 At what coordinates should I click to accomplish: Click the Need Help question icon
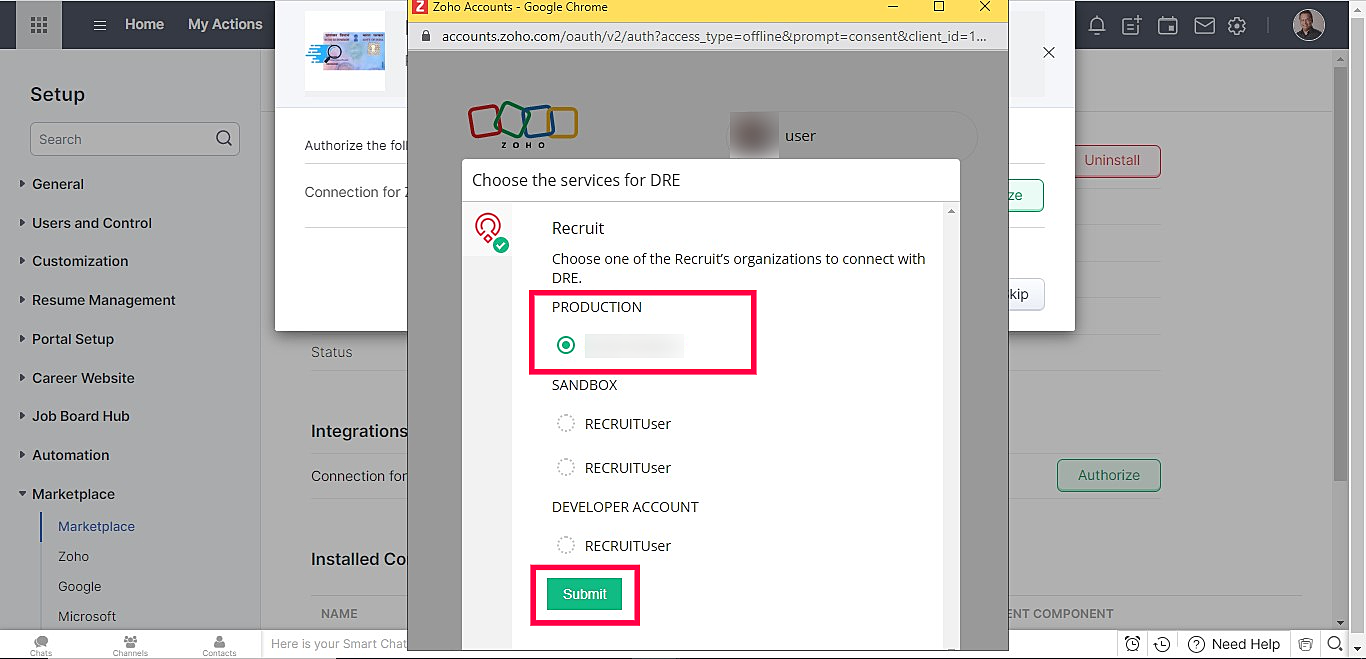[1196, 644]
